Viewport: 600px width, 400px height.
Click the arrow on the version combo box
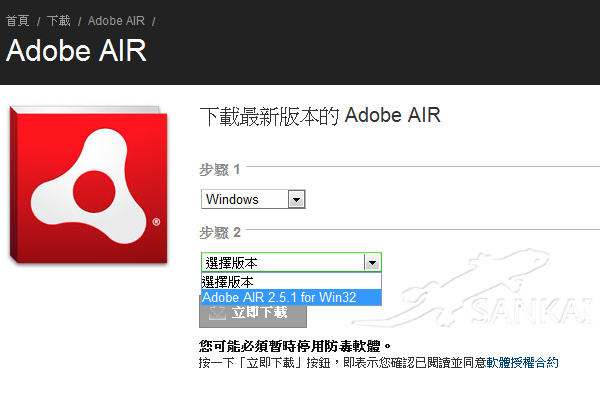pos(372,263)
